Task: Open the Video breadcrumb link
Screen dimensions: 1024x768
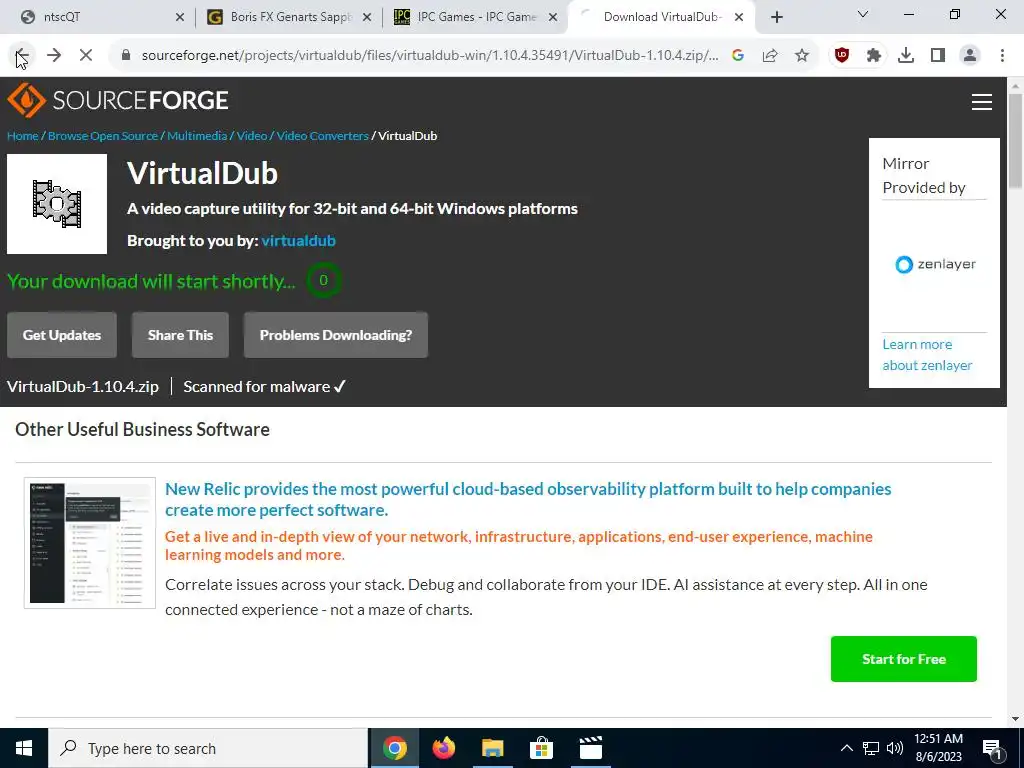Action: tap(251, 136)
